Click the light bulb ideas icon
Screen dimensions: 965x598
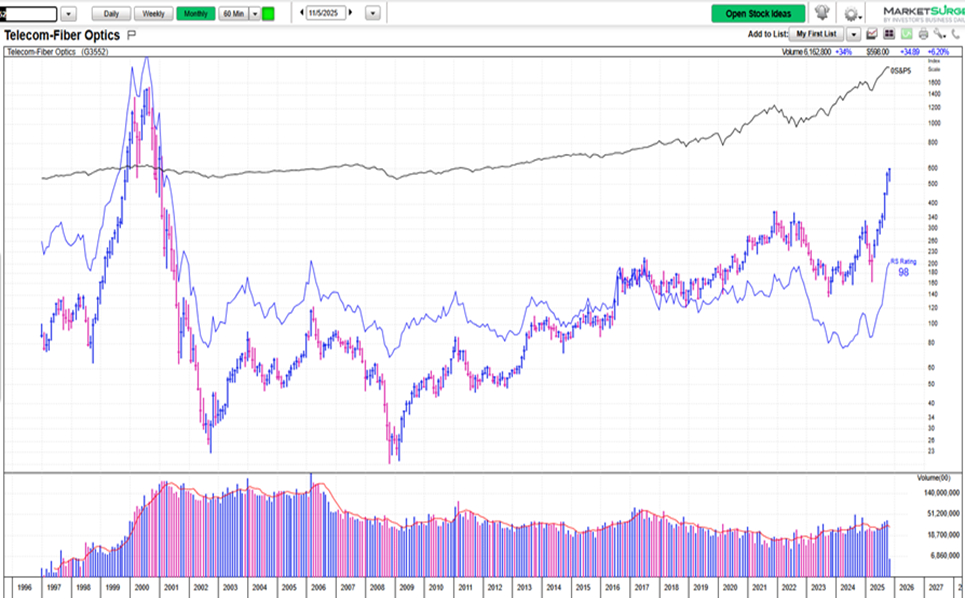tap(822, 13)
